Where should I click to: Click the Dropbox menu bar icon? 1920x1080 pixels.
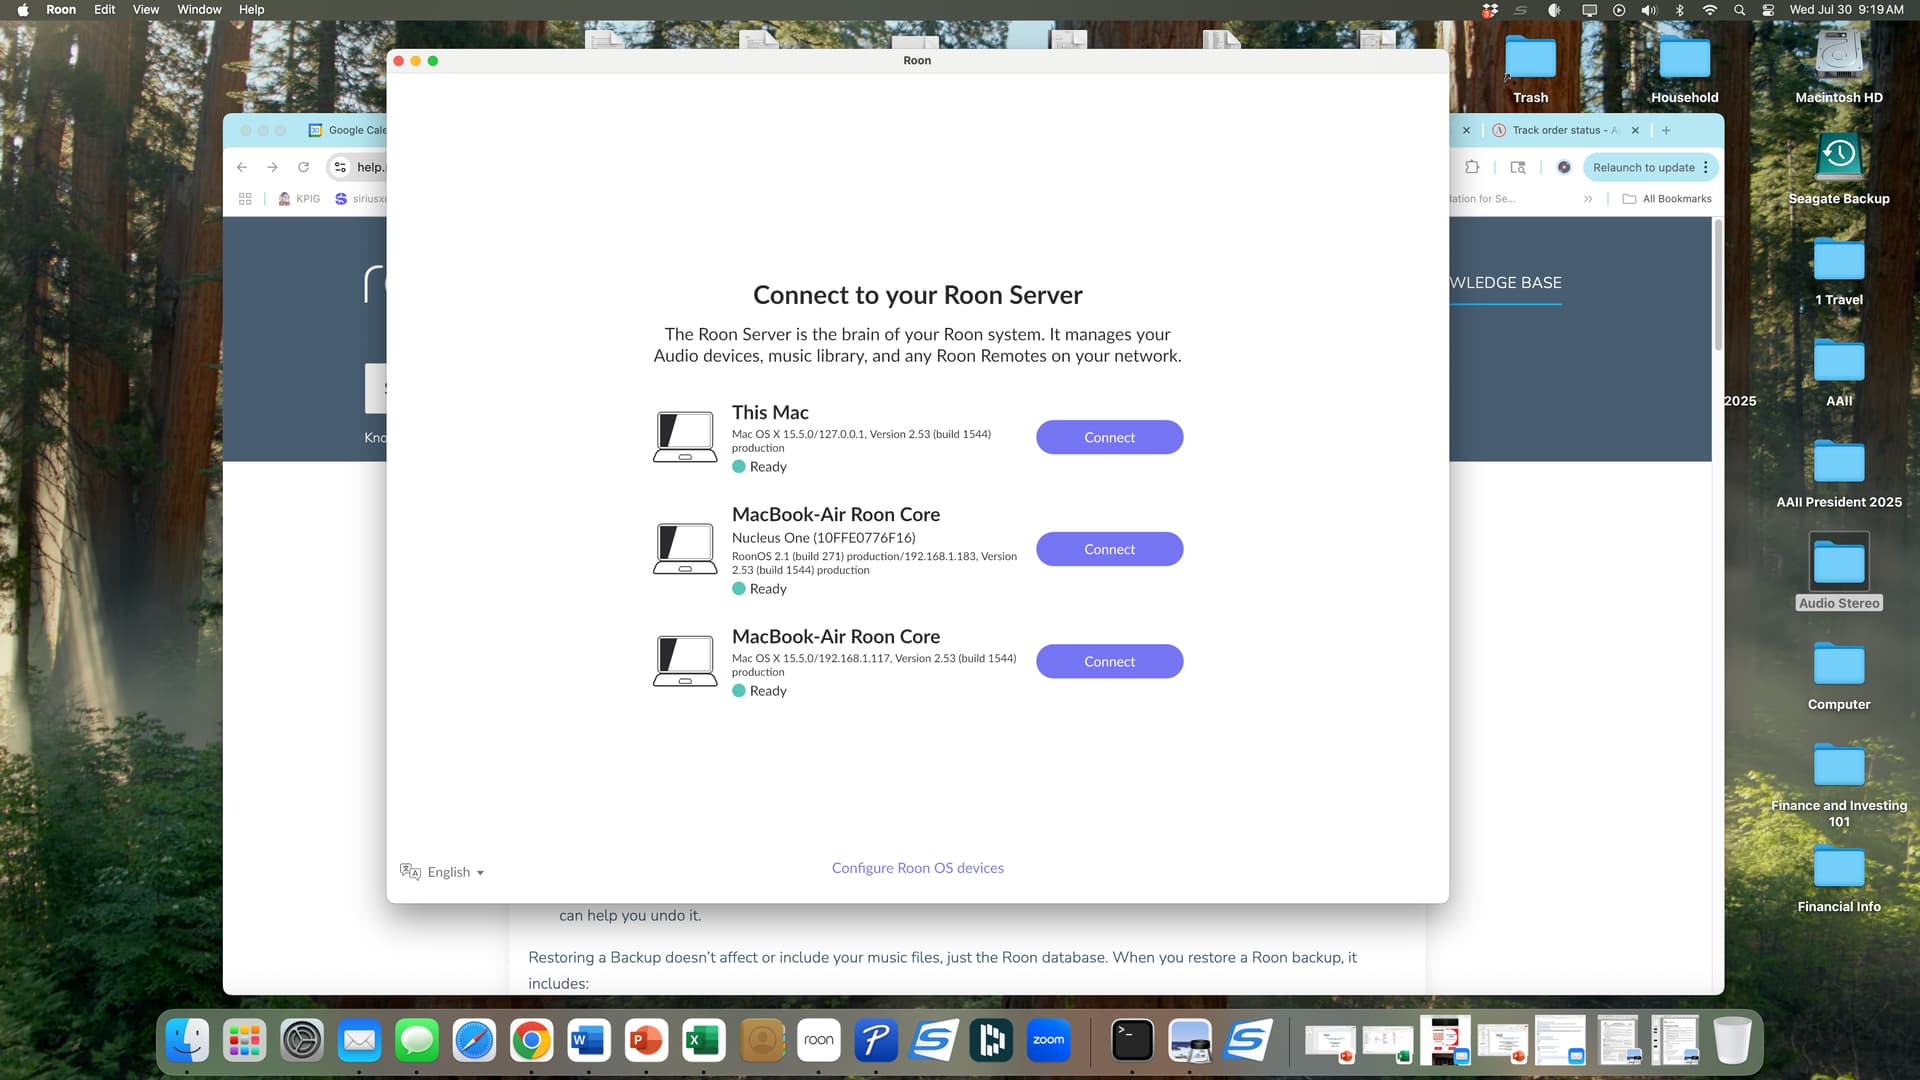tap(1490, 9)
